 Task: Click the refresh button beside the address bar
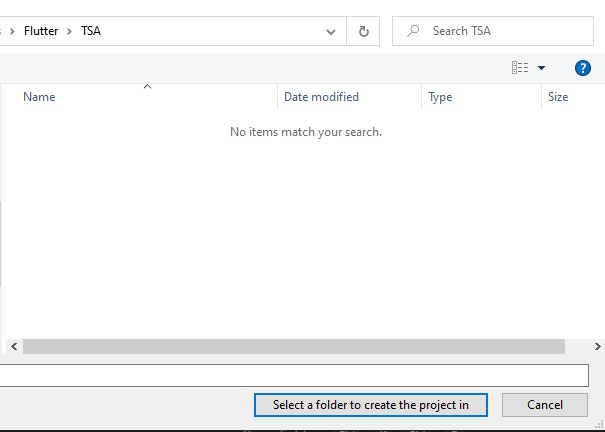click(363, 31)
